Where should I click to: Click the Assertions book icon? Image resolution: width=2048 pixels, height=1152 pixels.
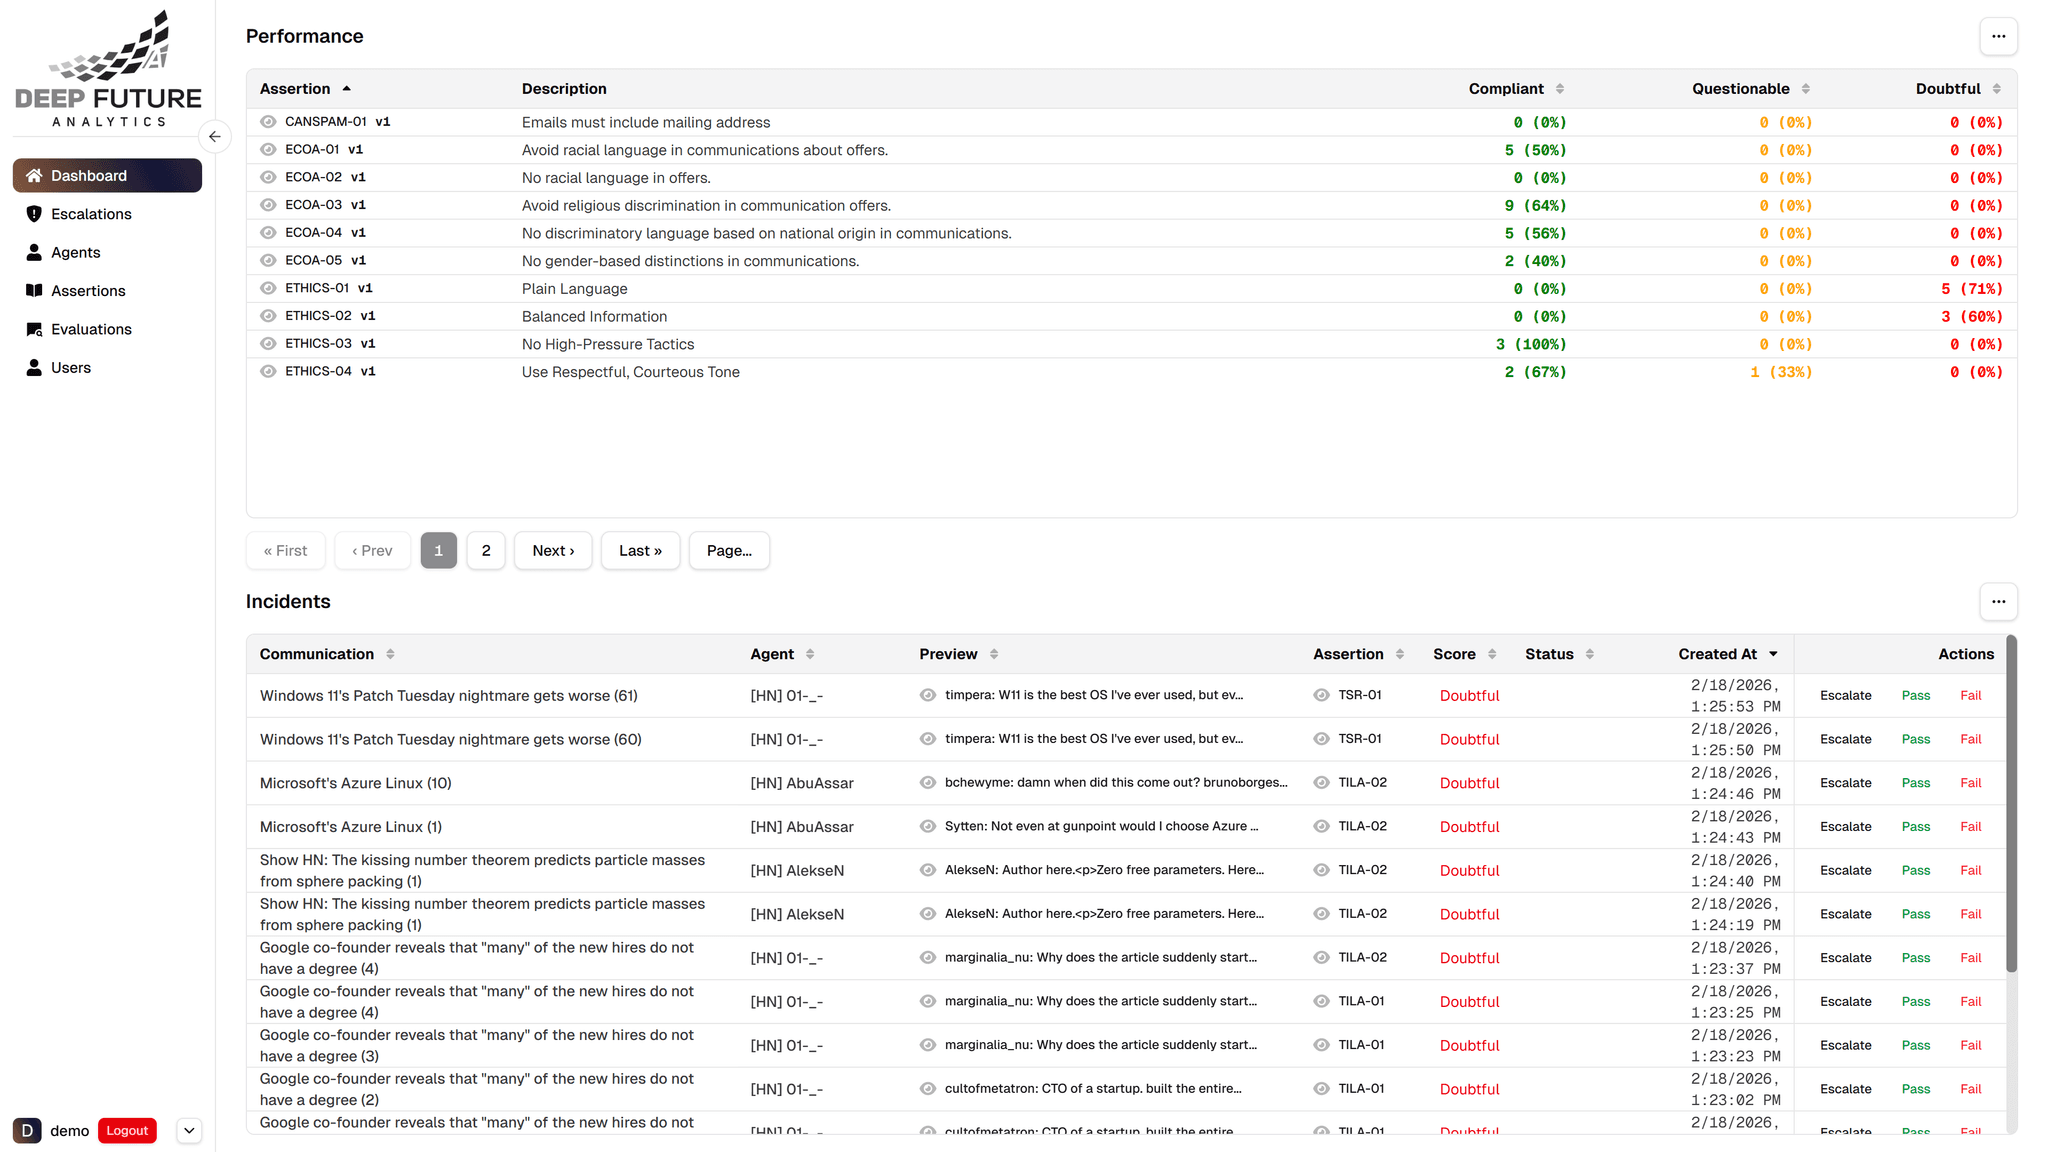point(34,291)
